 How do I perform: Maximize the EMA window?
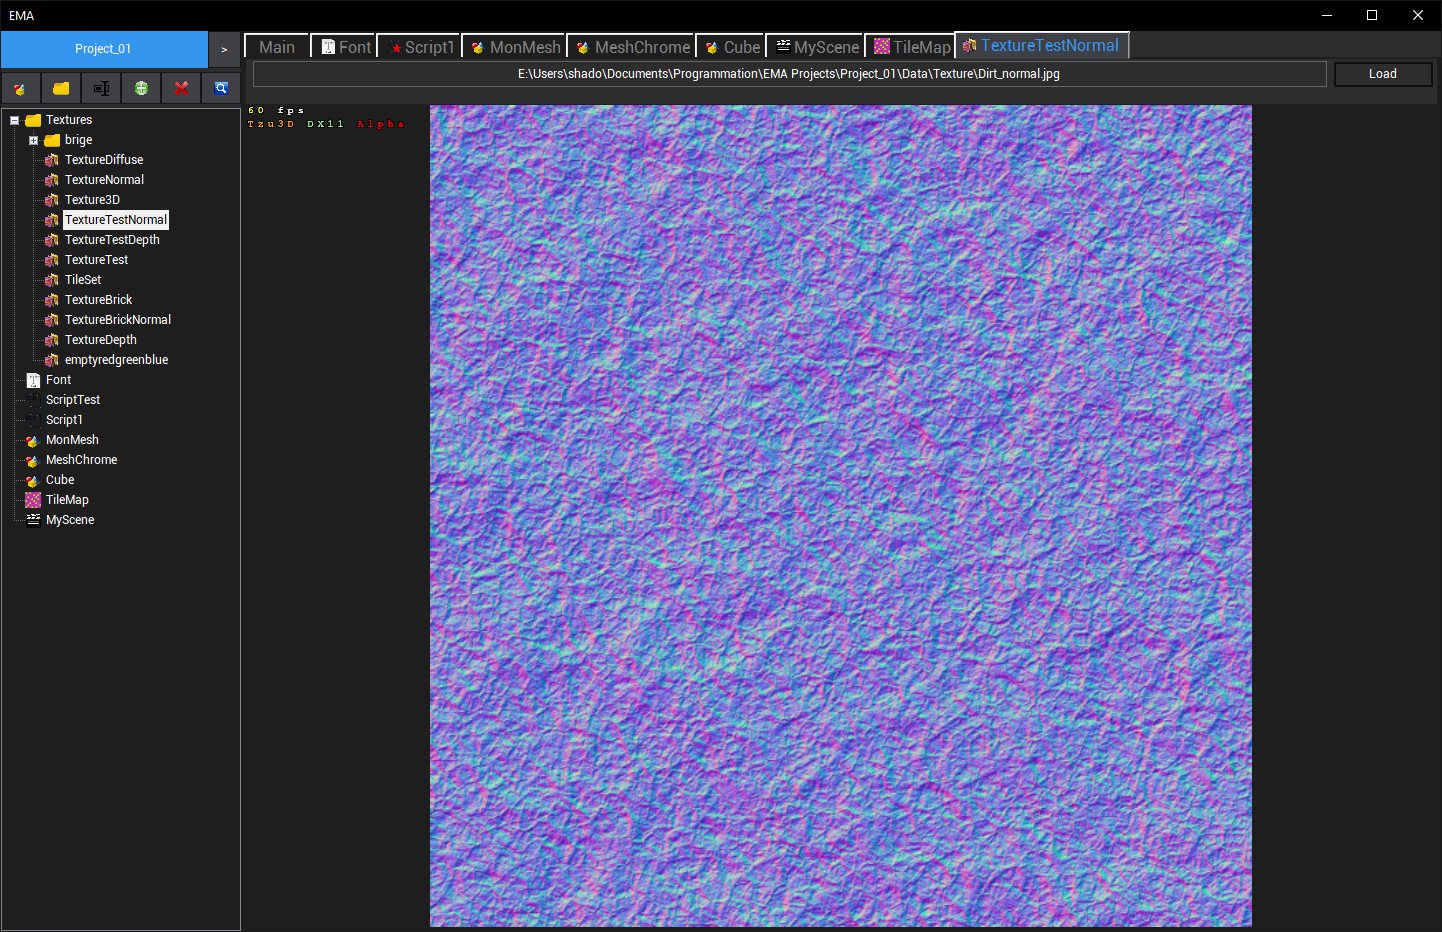click(x=1372, y=15)
